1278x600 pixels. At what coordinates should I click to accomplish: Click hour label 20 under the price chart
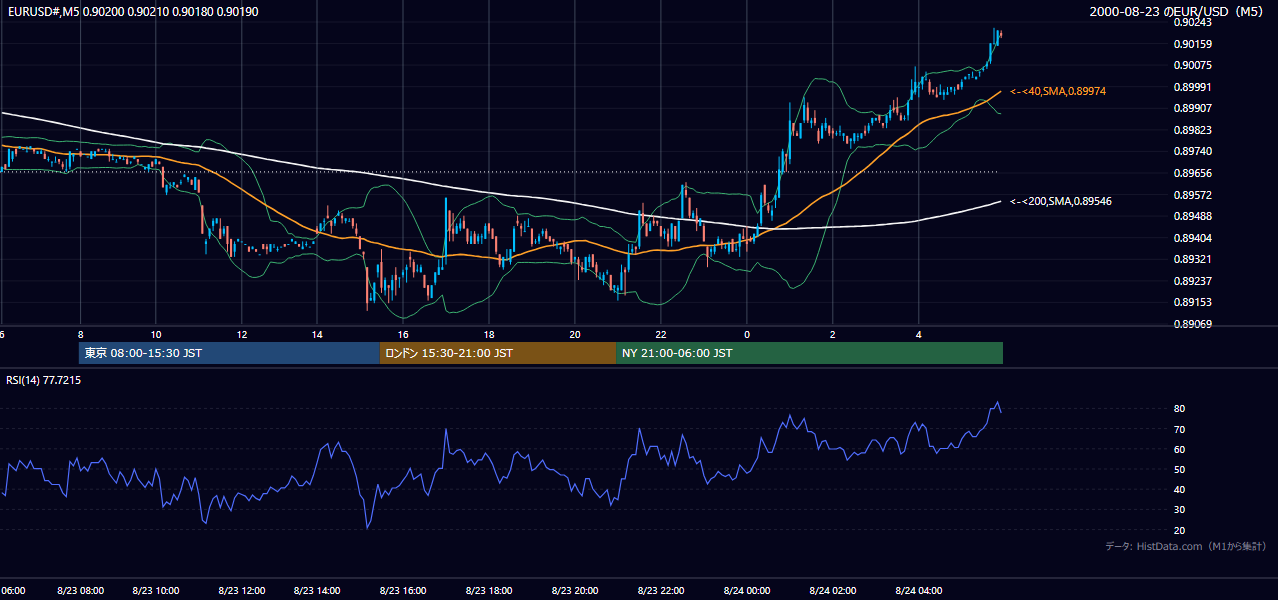(x=574, y=334)
